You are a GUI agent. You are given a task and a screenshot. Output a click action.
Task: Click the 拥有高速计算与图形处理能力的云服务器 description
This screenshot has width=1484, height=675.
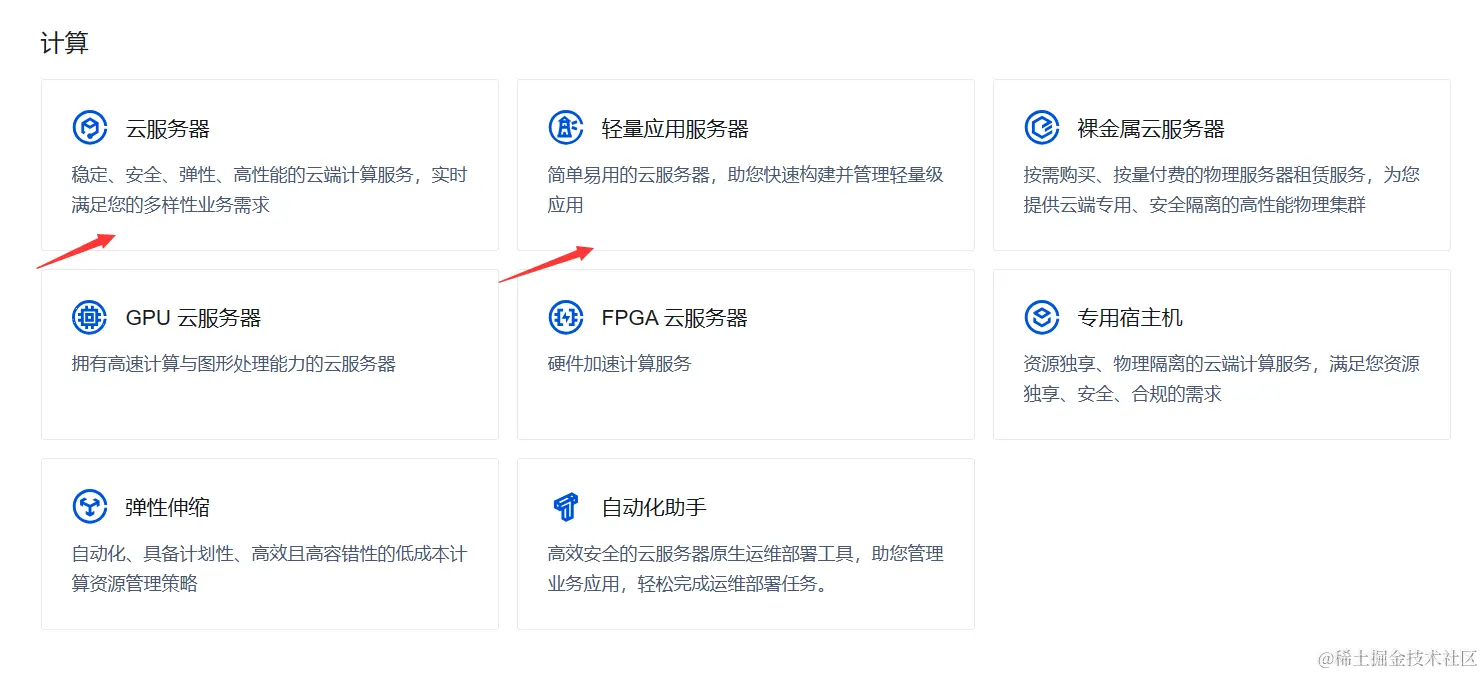(234, 364)
